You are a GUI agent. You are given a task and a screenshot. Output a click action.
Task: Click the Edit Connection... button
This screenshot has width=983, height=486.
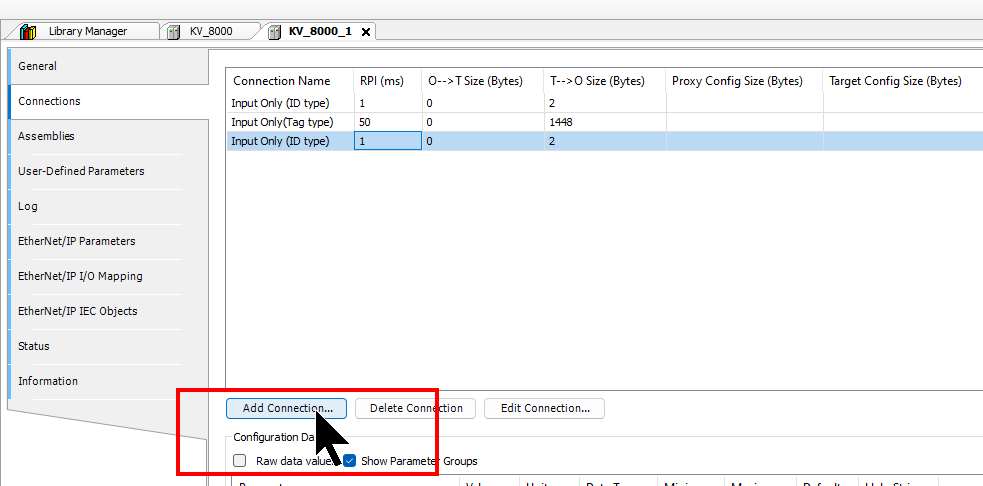544,408
